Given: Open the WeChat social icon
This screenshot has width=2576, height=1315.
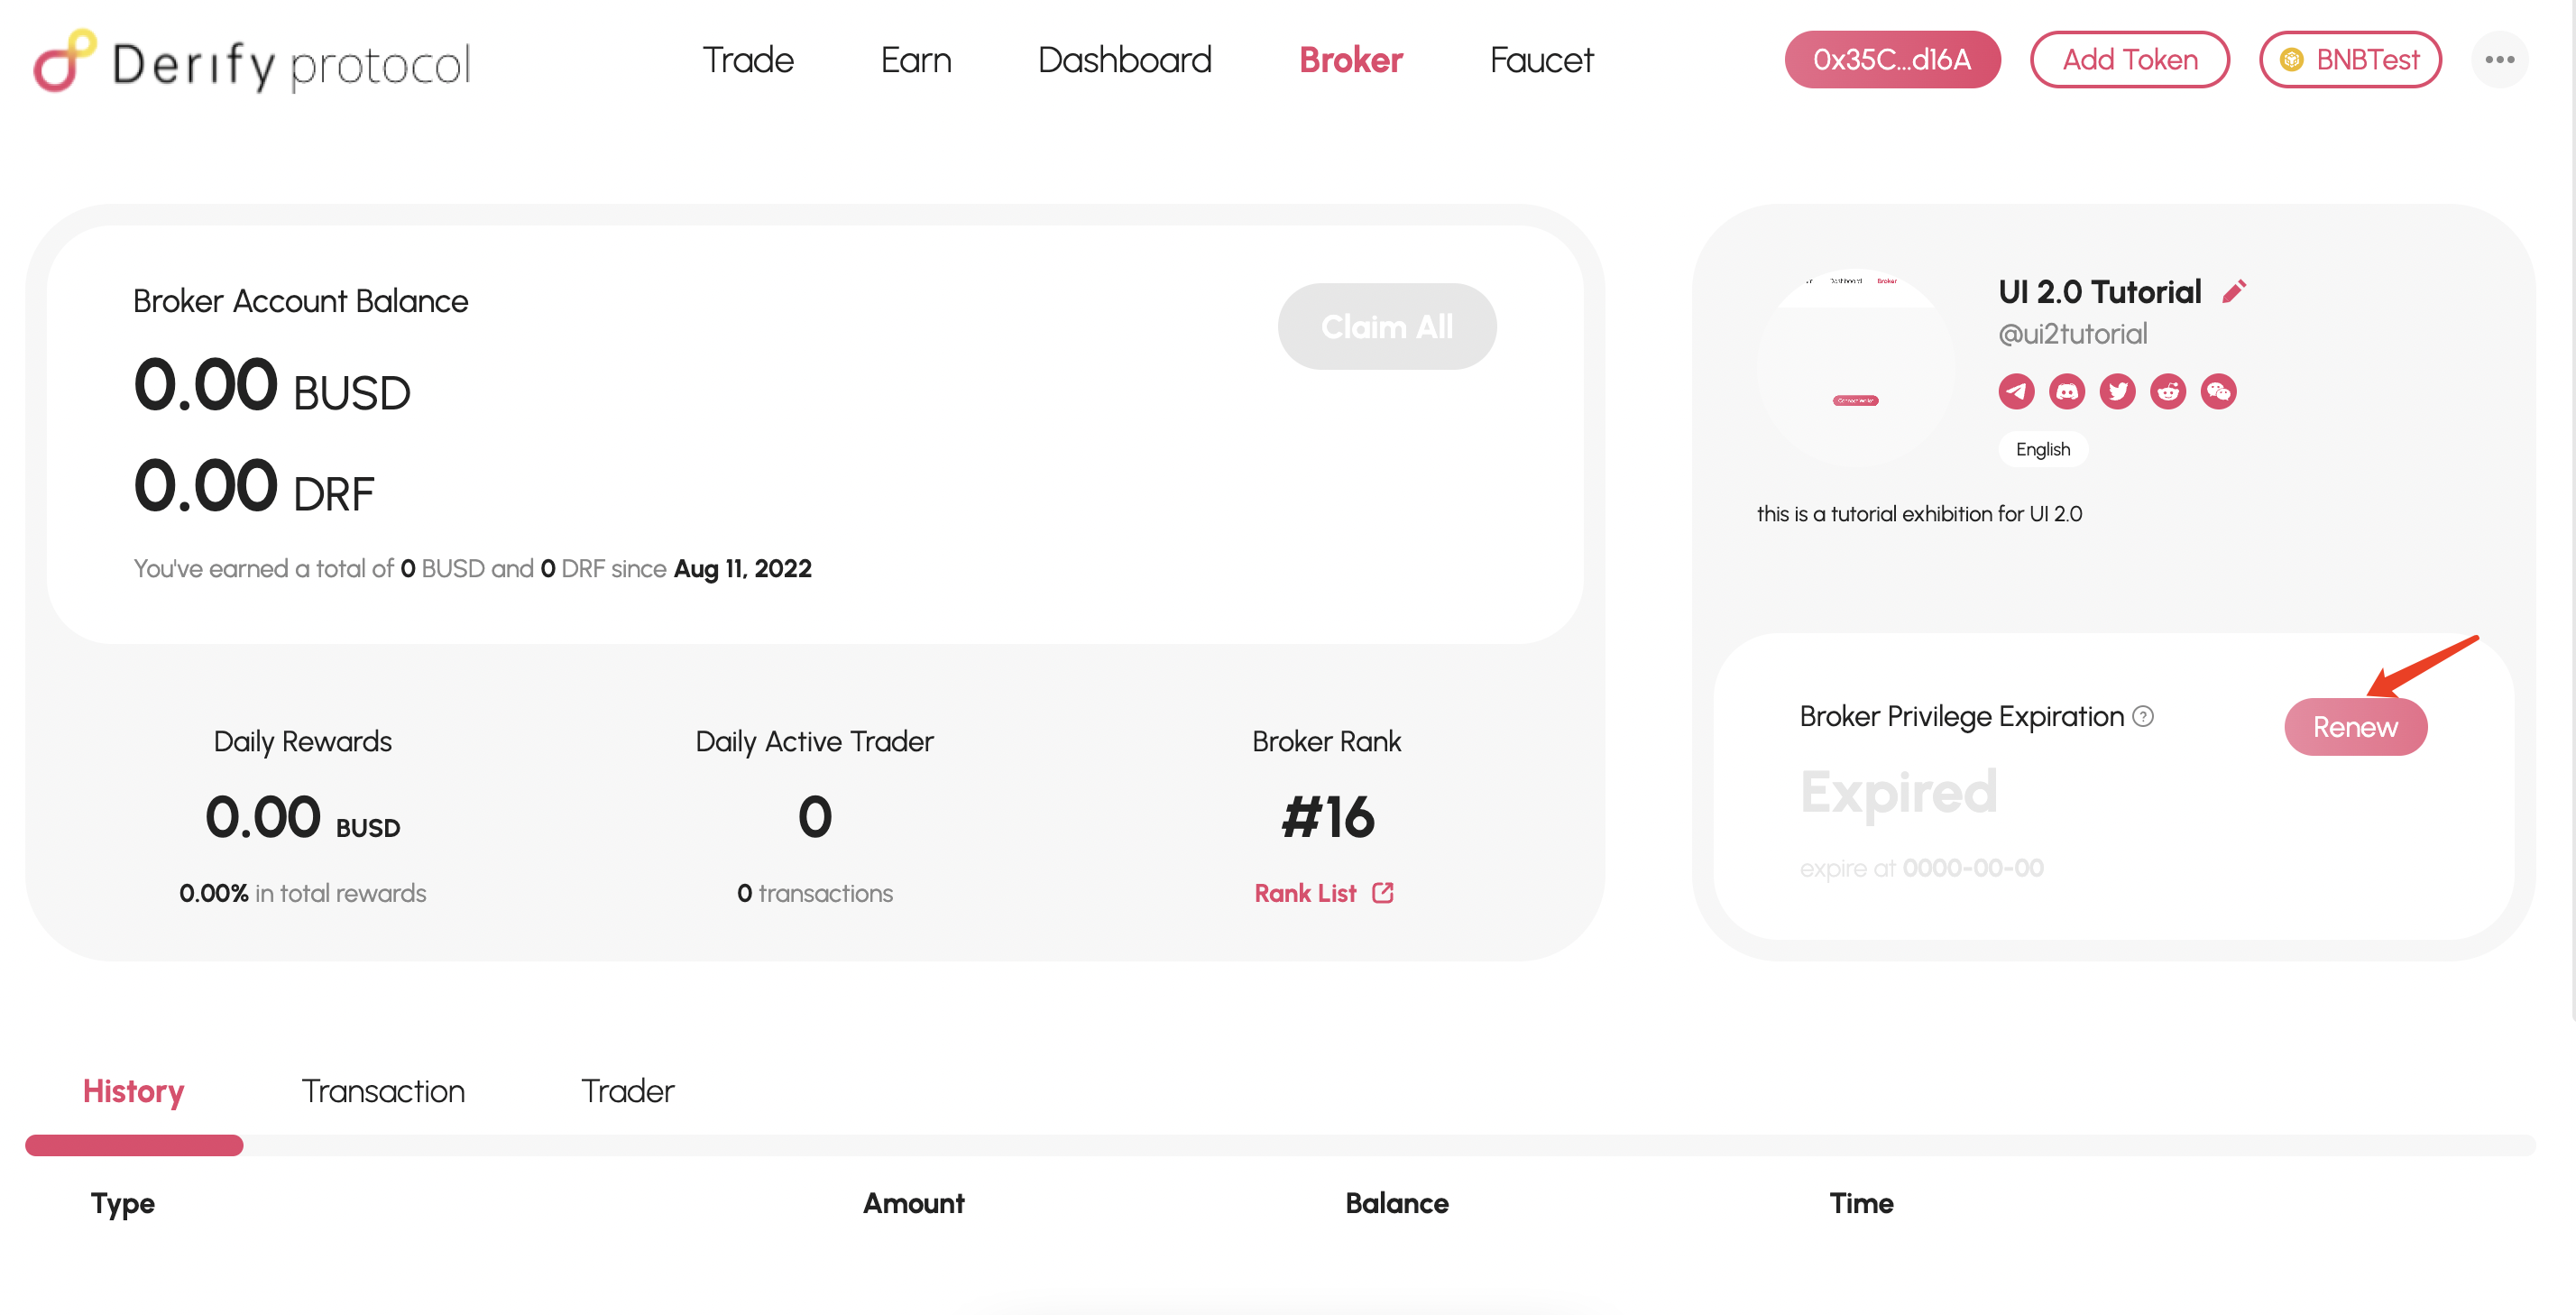Looking at the screenshot, I should click(x=2218, y=391).
